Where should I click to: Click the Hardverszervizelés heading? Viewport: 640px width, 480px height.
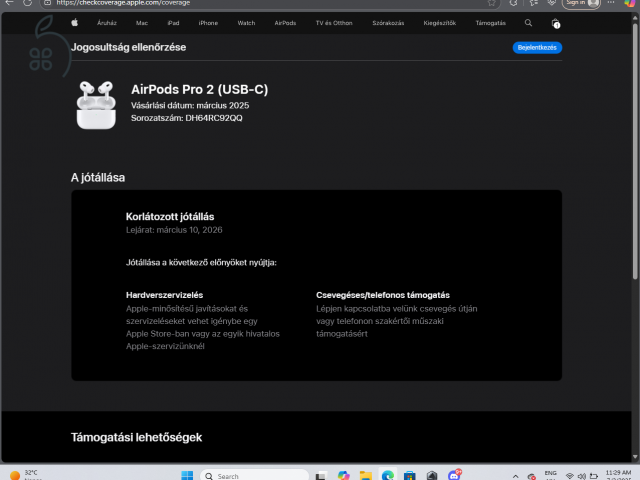point(164,295)
